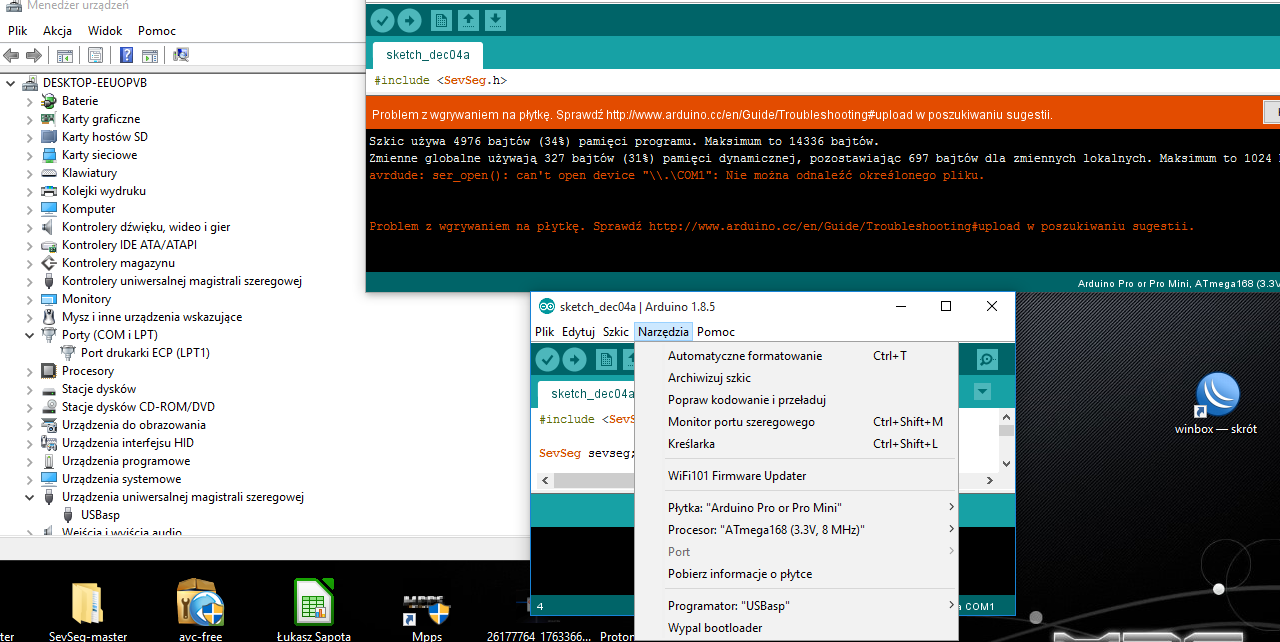Click Forward arrow in Device Manager toolbar
Image resolution: width=1280 pixels, height=642 pixels.
34,55
